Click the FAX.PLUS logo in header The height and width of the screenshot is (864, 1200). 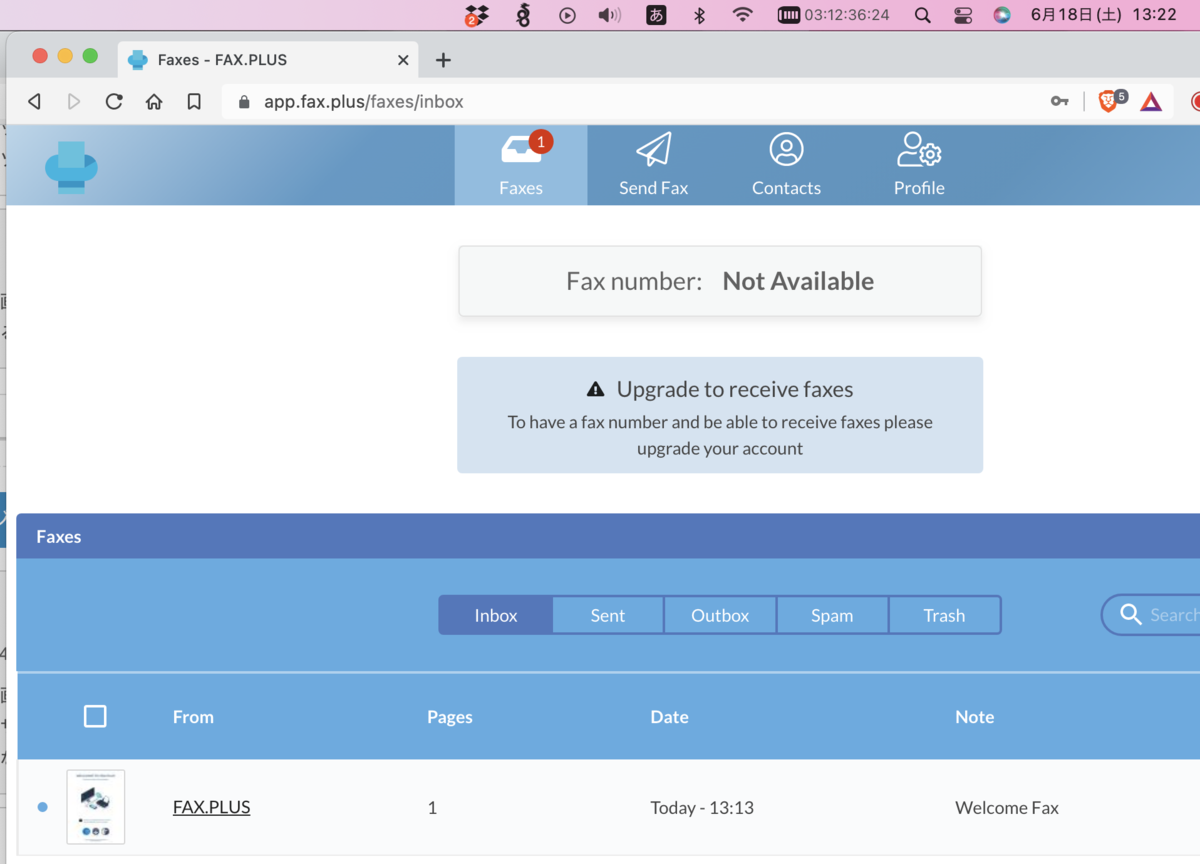(x=71, y=167)
